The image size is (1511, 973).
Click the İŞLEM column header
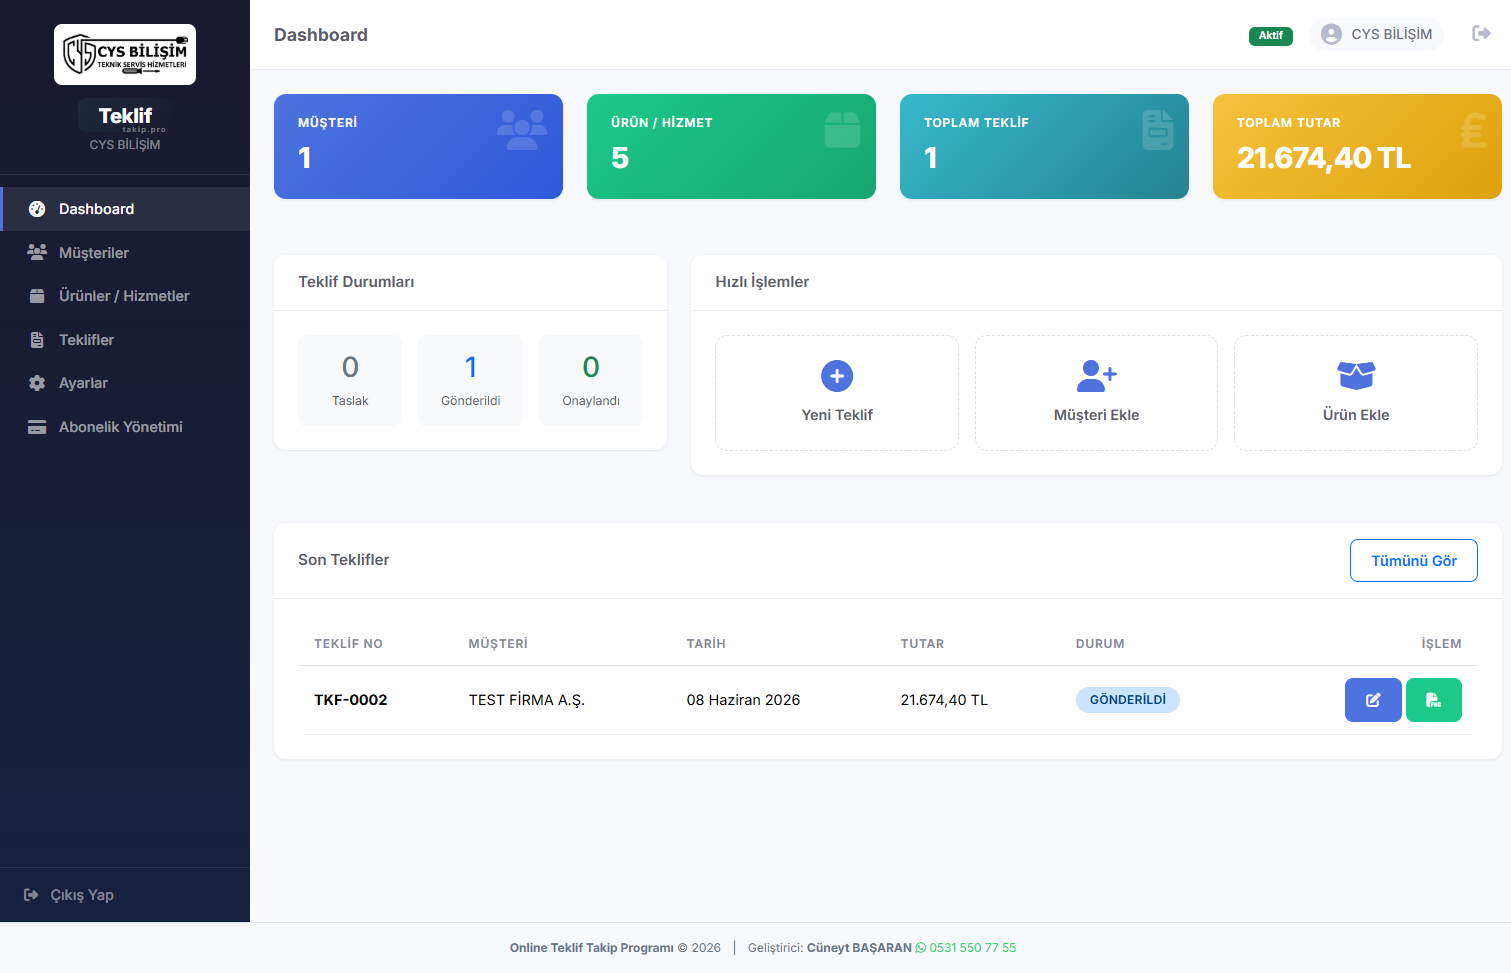pos(1441,644)
